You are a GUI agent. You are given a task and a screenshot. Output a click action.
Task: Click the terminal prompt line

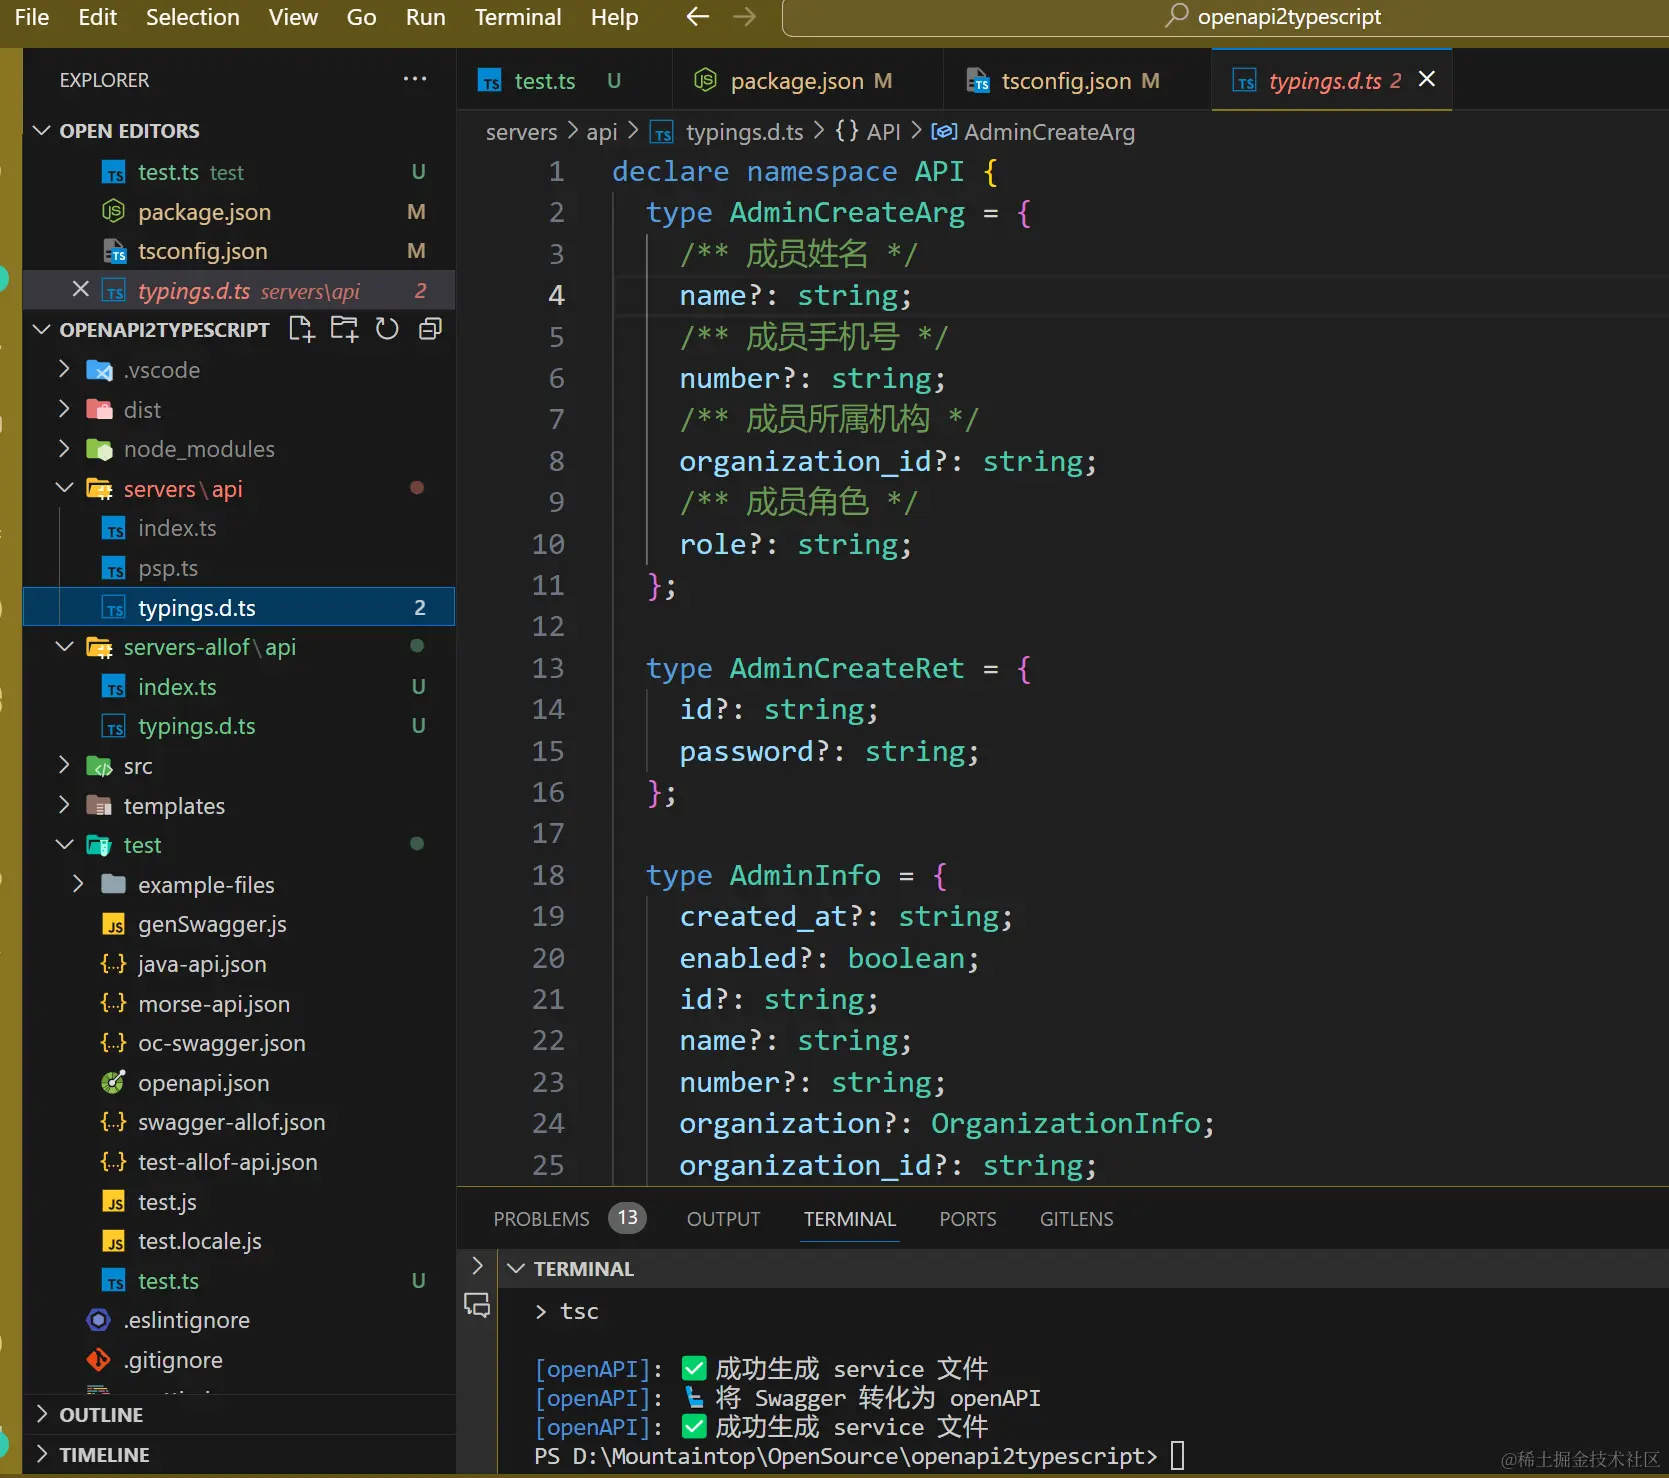click(x=859, y=1456)
